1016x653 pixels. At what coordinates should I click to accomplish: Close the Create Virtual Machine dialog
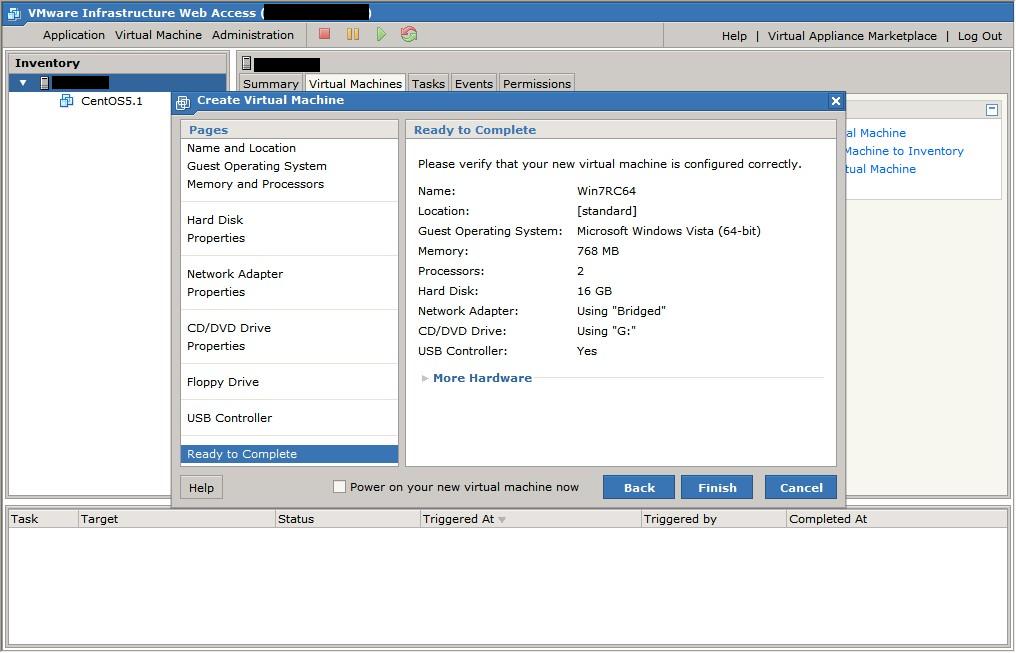click(836, 100)
